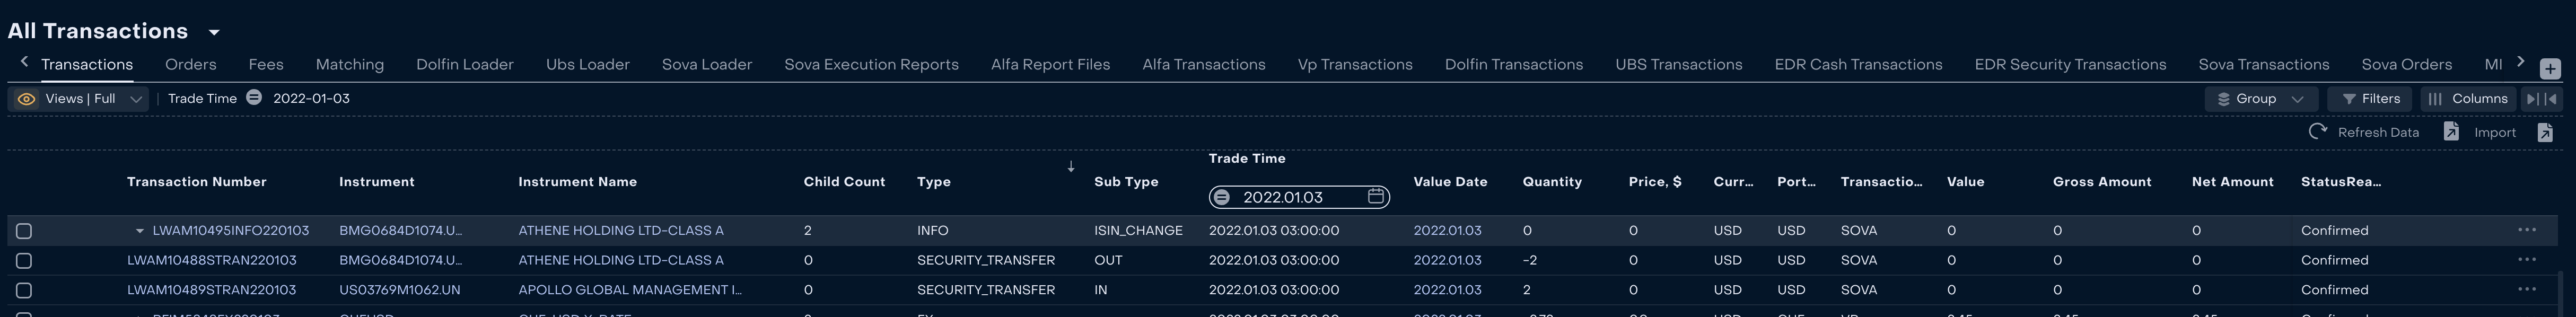
Task: Open the Views | Full dropdown
Action: pyautogui.click(x=79, y=99)
